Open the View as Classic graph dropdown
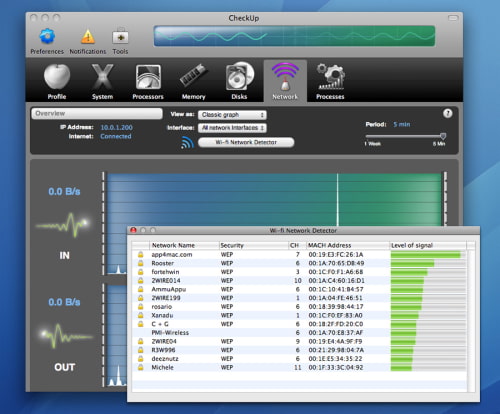Image resolution: width=500 pixels, height=414 pixels. [x=232, y=115]
